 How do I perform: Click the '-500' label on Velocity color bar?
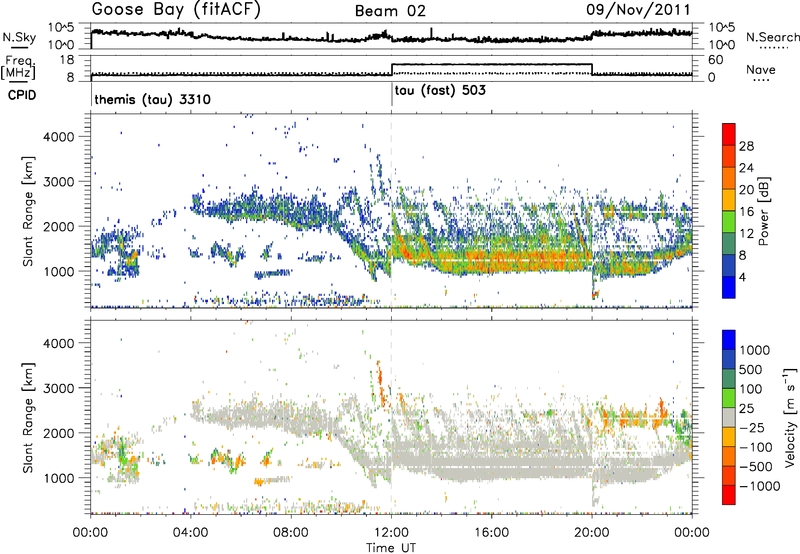756,467
